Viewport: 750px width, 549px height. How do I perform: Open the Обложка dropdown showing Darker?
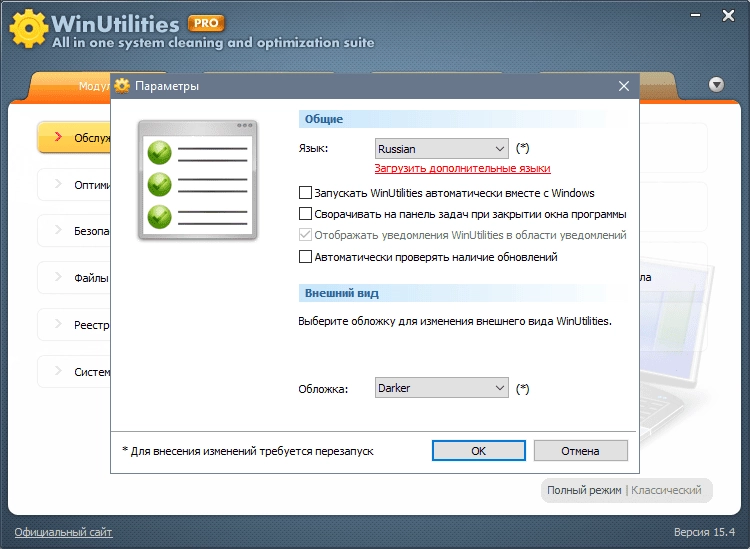click(x=441, y=388)
